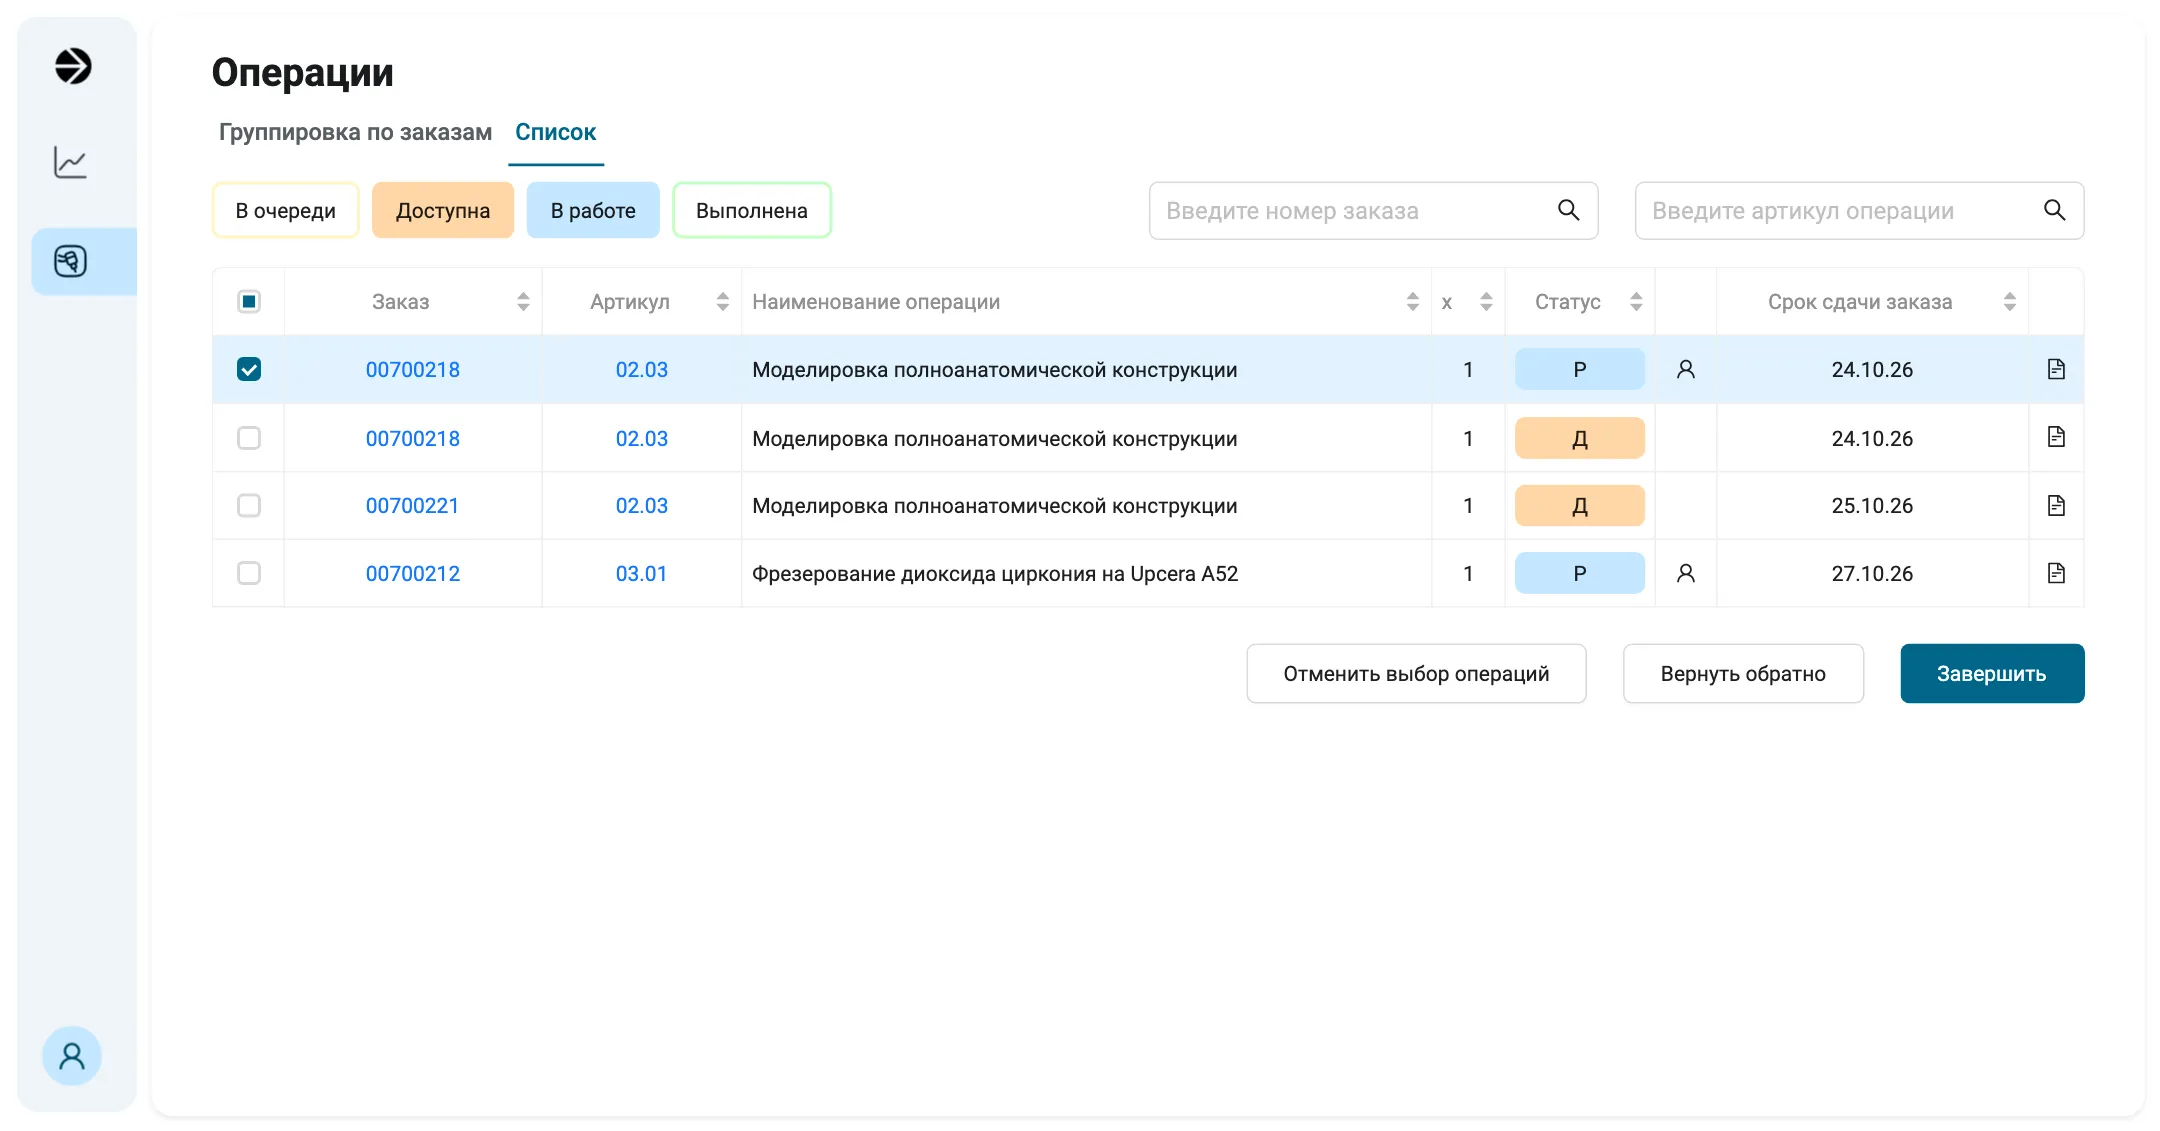The width and height of the screenshot is (2160, 1131).
Task: Open the user profile avatar at the sidebar bottom
Action: tap(72, 1056)
